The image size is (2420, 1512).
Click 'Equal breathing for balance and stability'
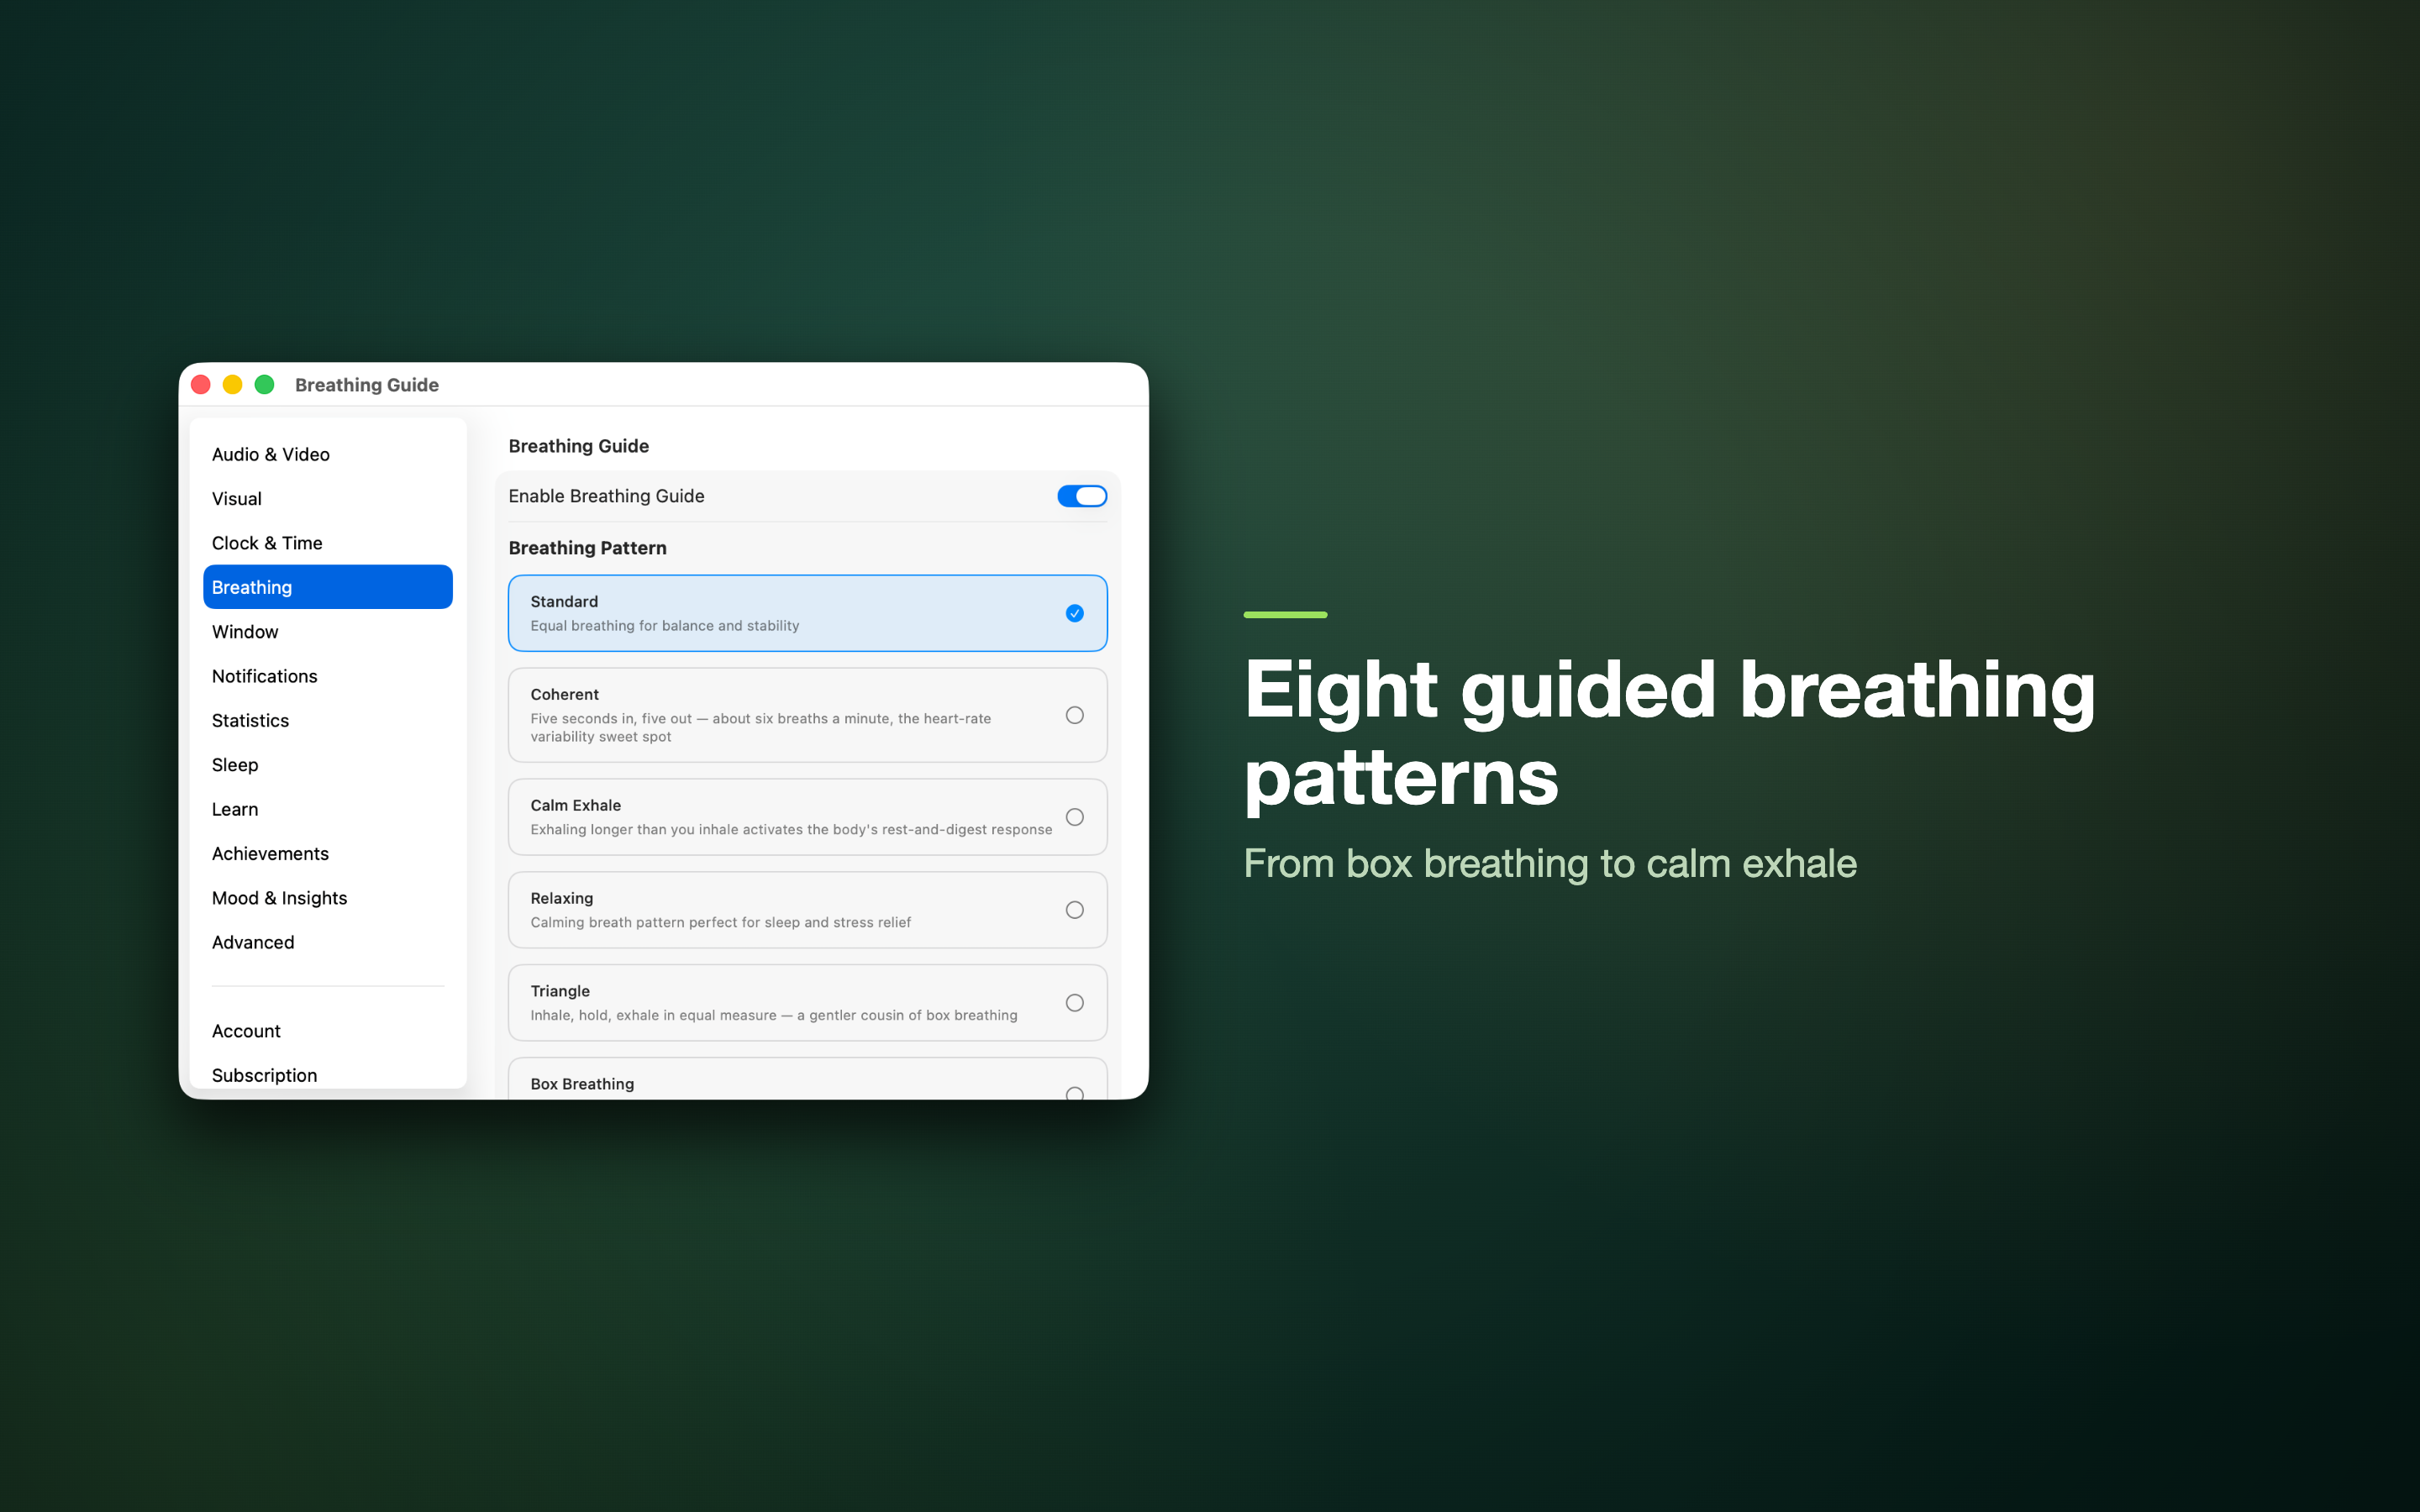(665, 626)
